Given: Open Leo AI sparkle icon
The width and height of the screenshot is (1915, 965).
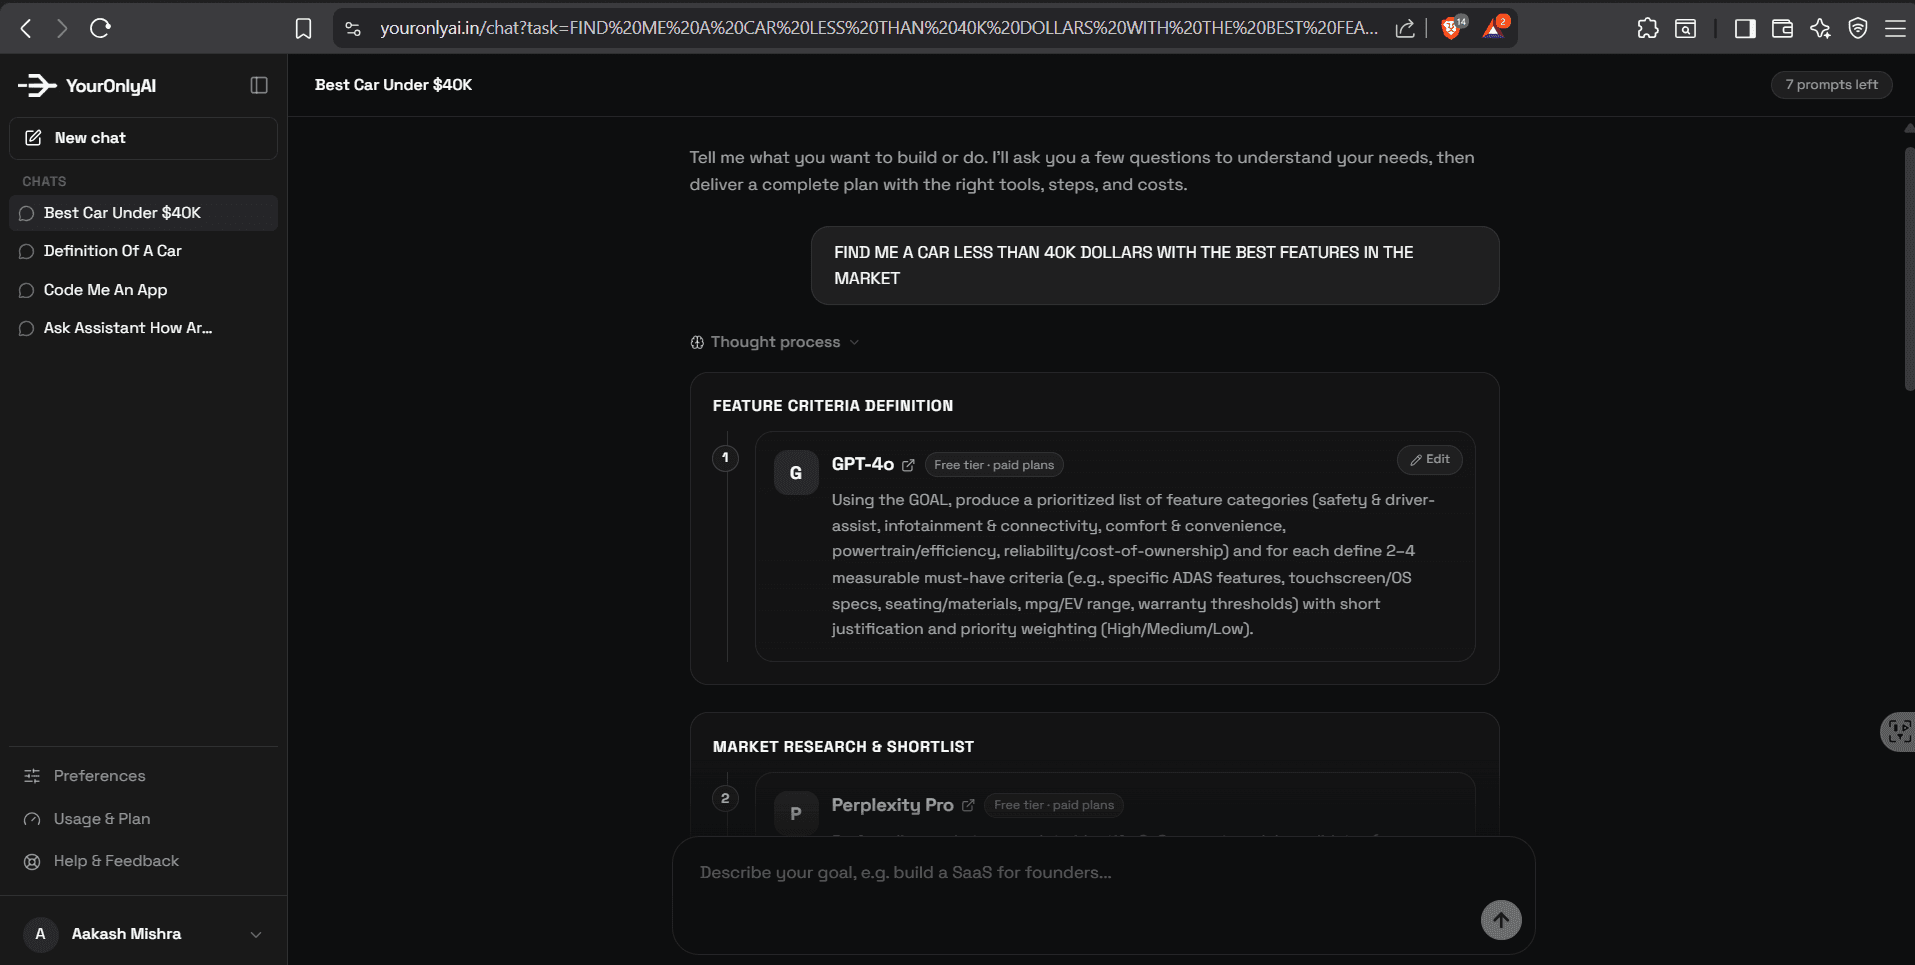Looking at the screenshot, I should [x=1820, y=29].
